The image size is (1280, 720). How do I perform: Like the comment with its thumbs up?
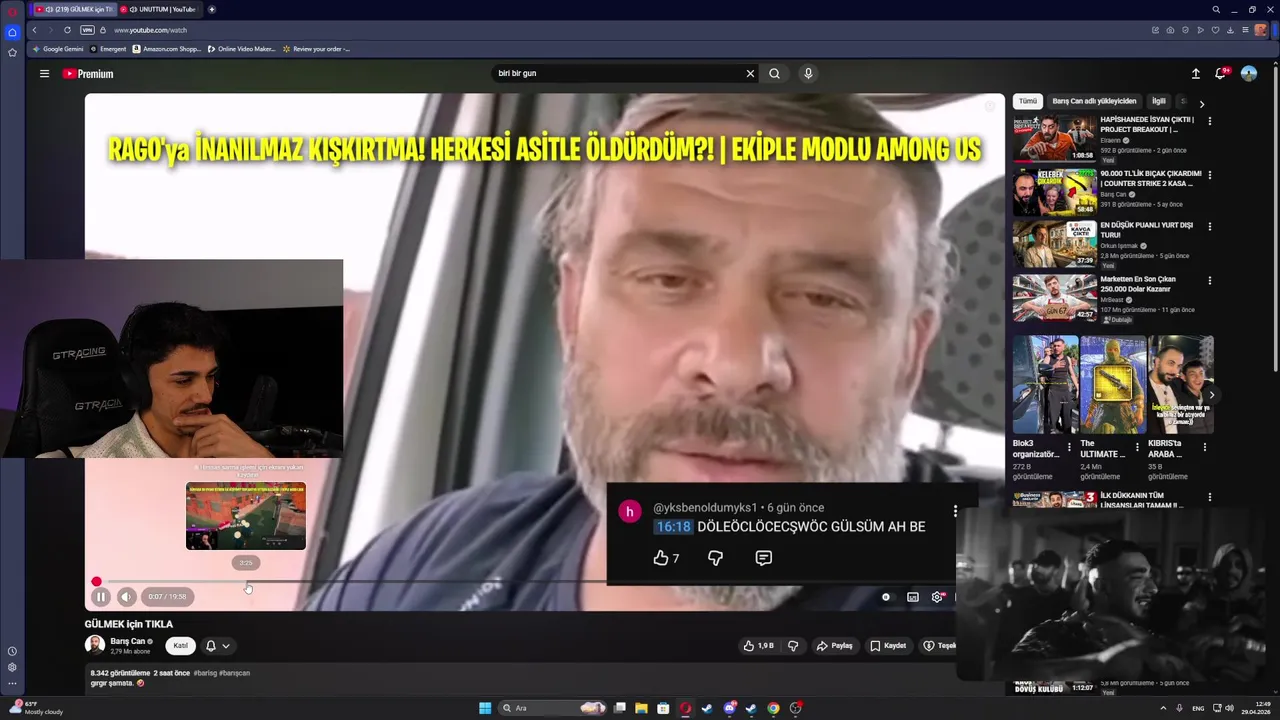coord(661,558)
